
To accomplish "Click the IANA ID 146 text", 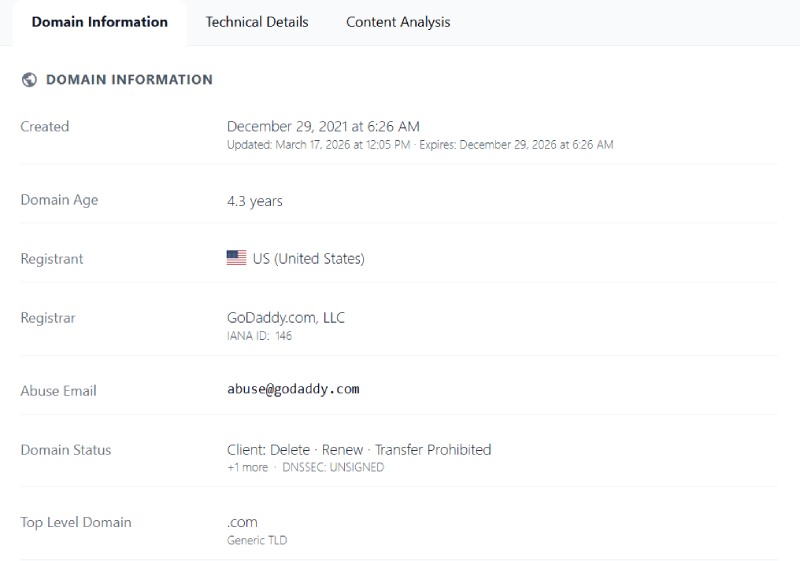I will click(x=259, y=336).
